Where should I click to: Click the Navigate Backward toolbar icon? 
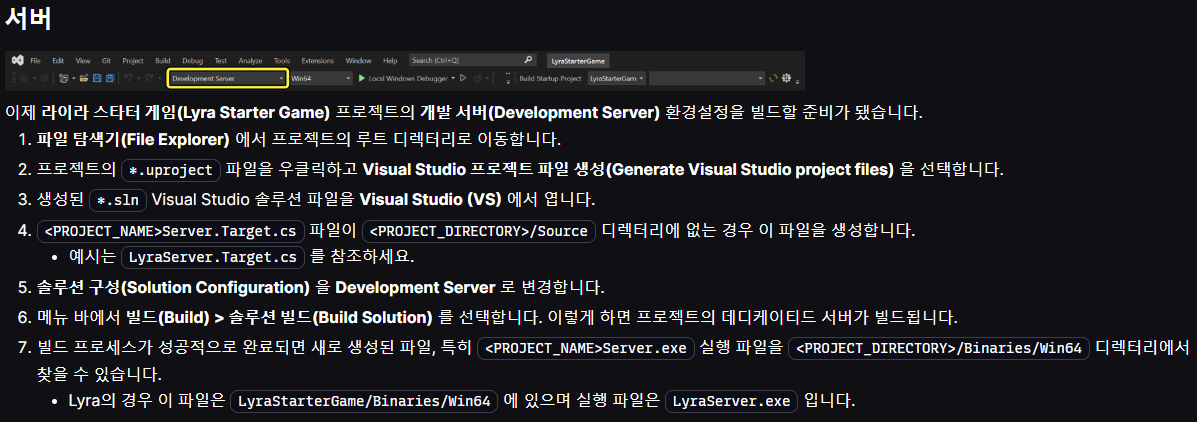tap(24, 78)
